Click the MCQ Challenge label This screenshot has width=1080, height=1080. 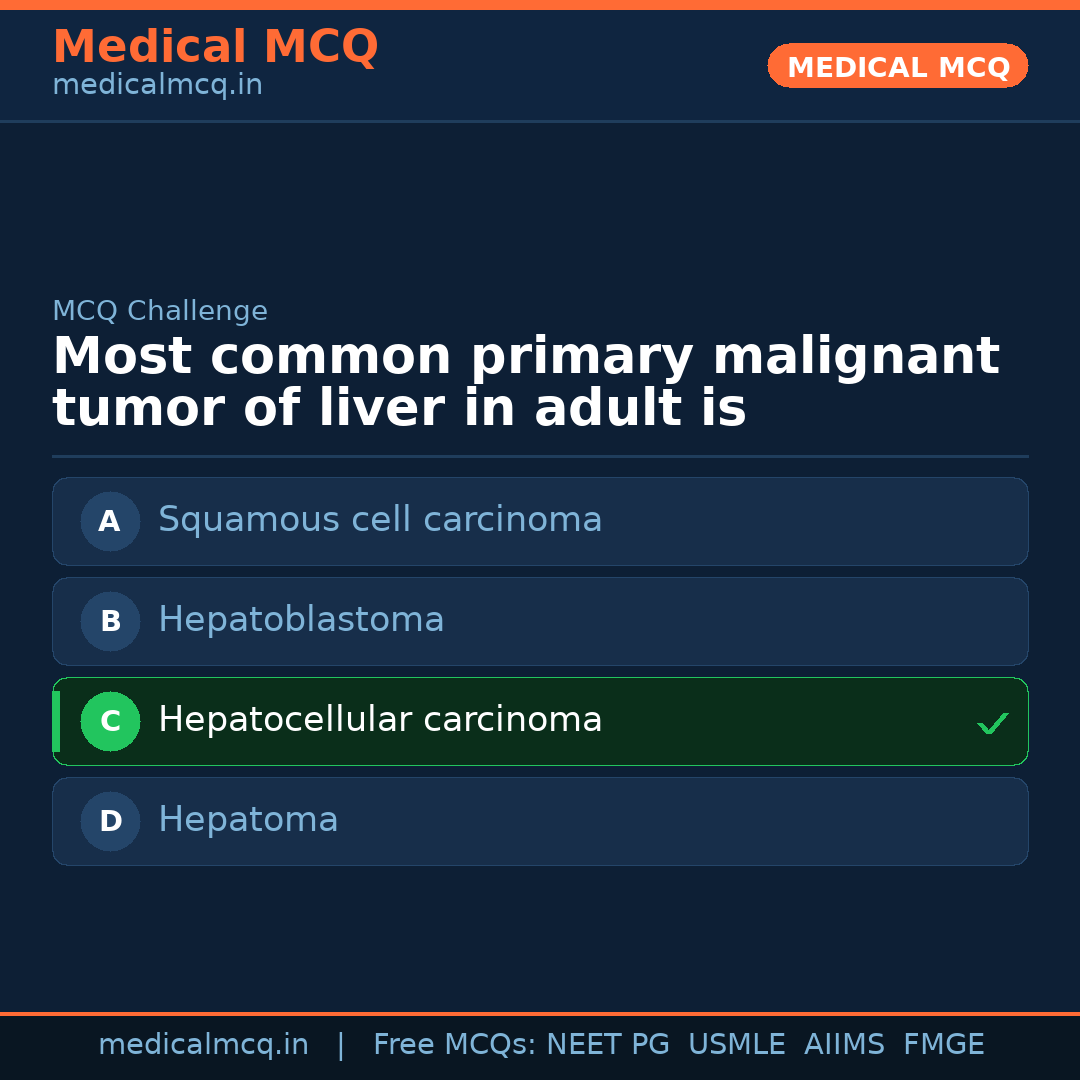[160, 311]
